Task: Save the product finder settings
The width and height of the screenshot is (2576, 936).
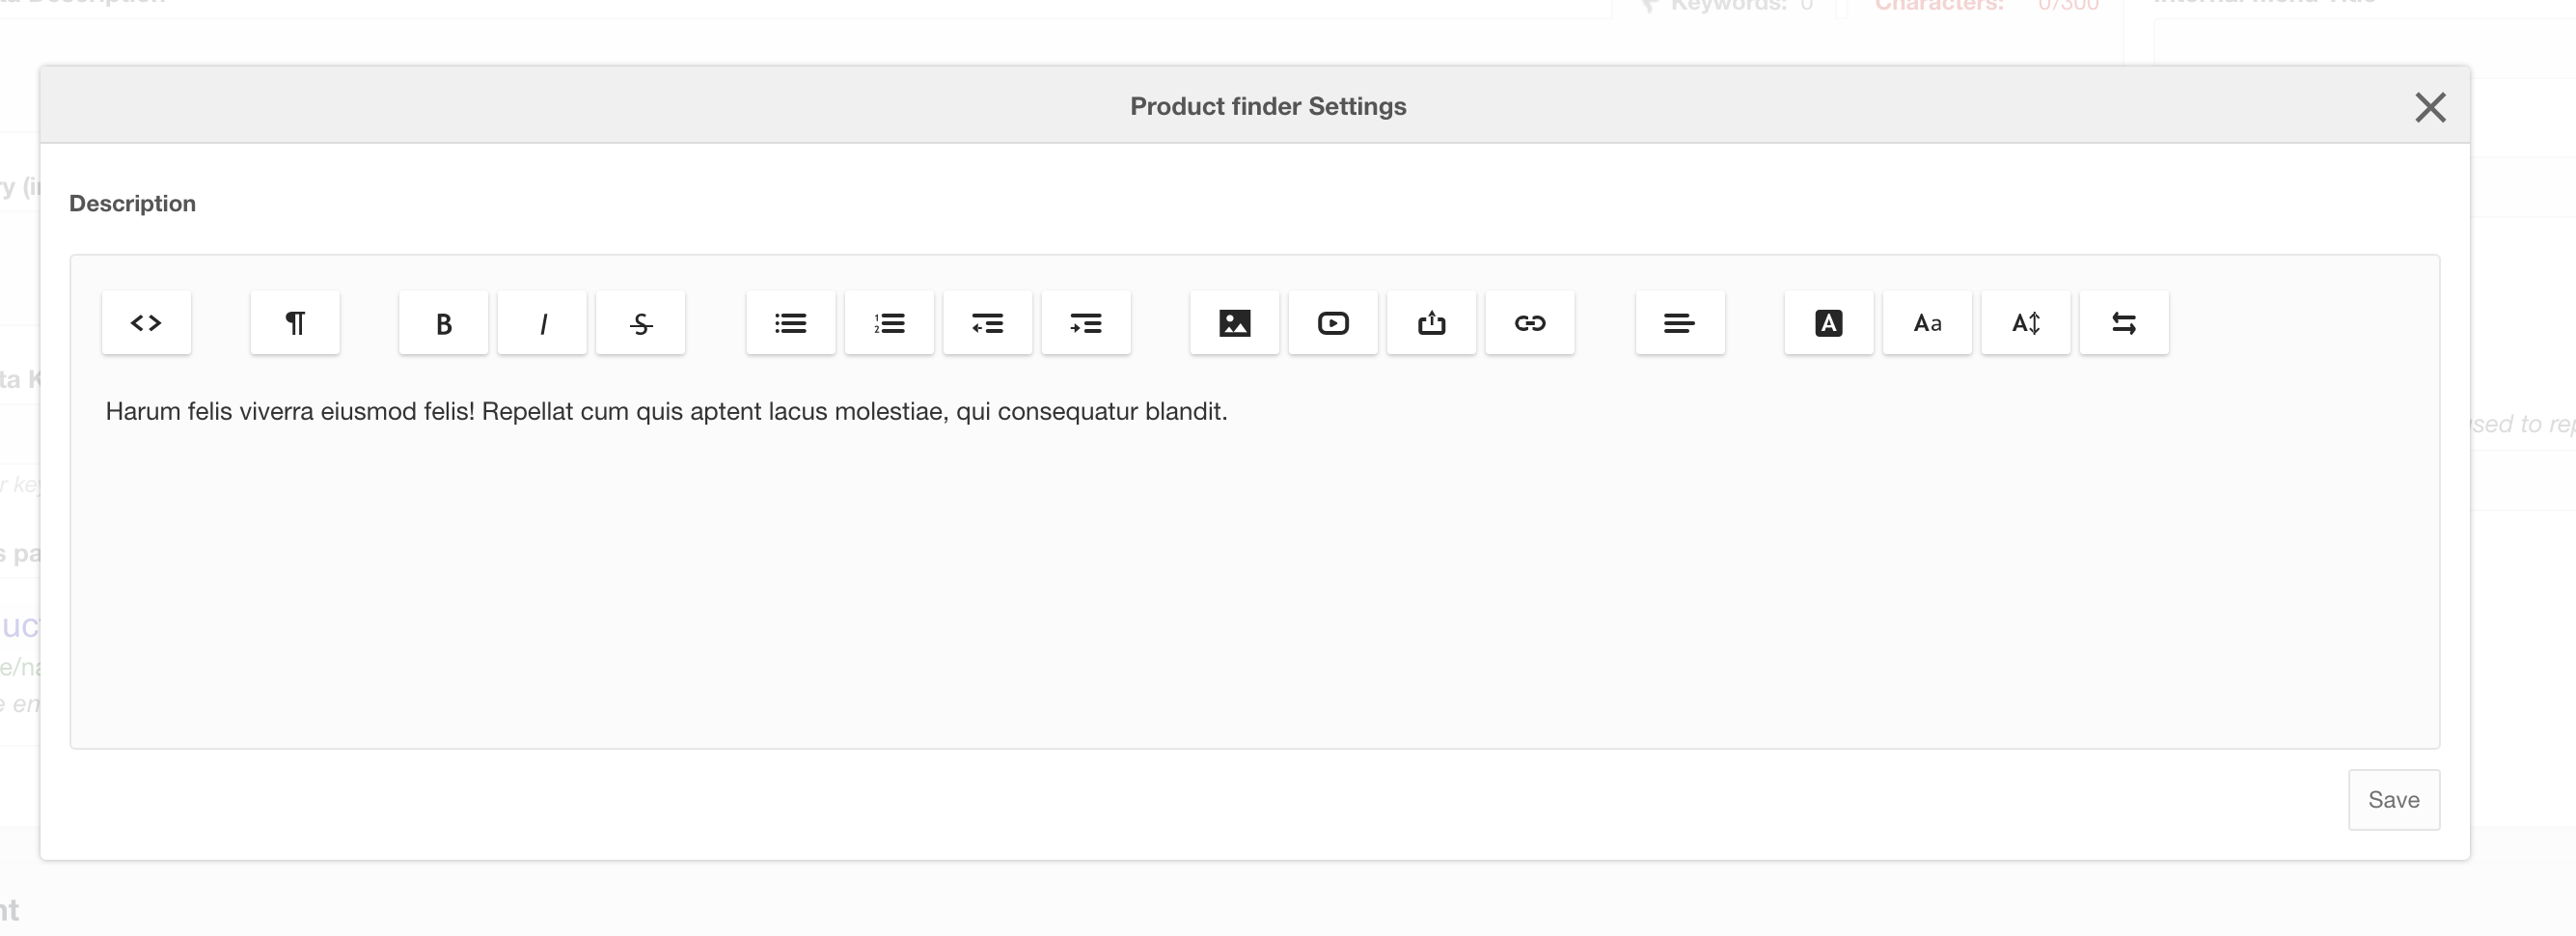Action: coord(2394,799)
